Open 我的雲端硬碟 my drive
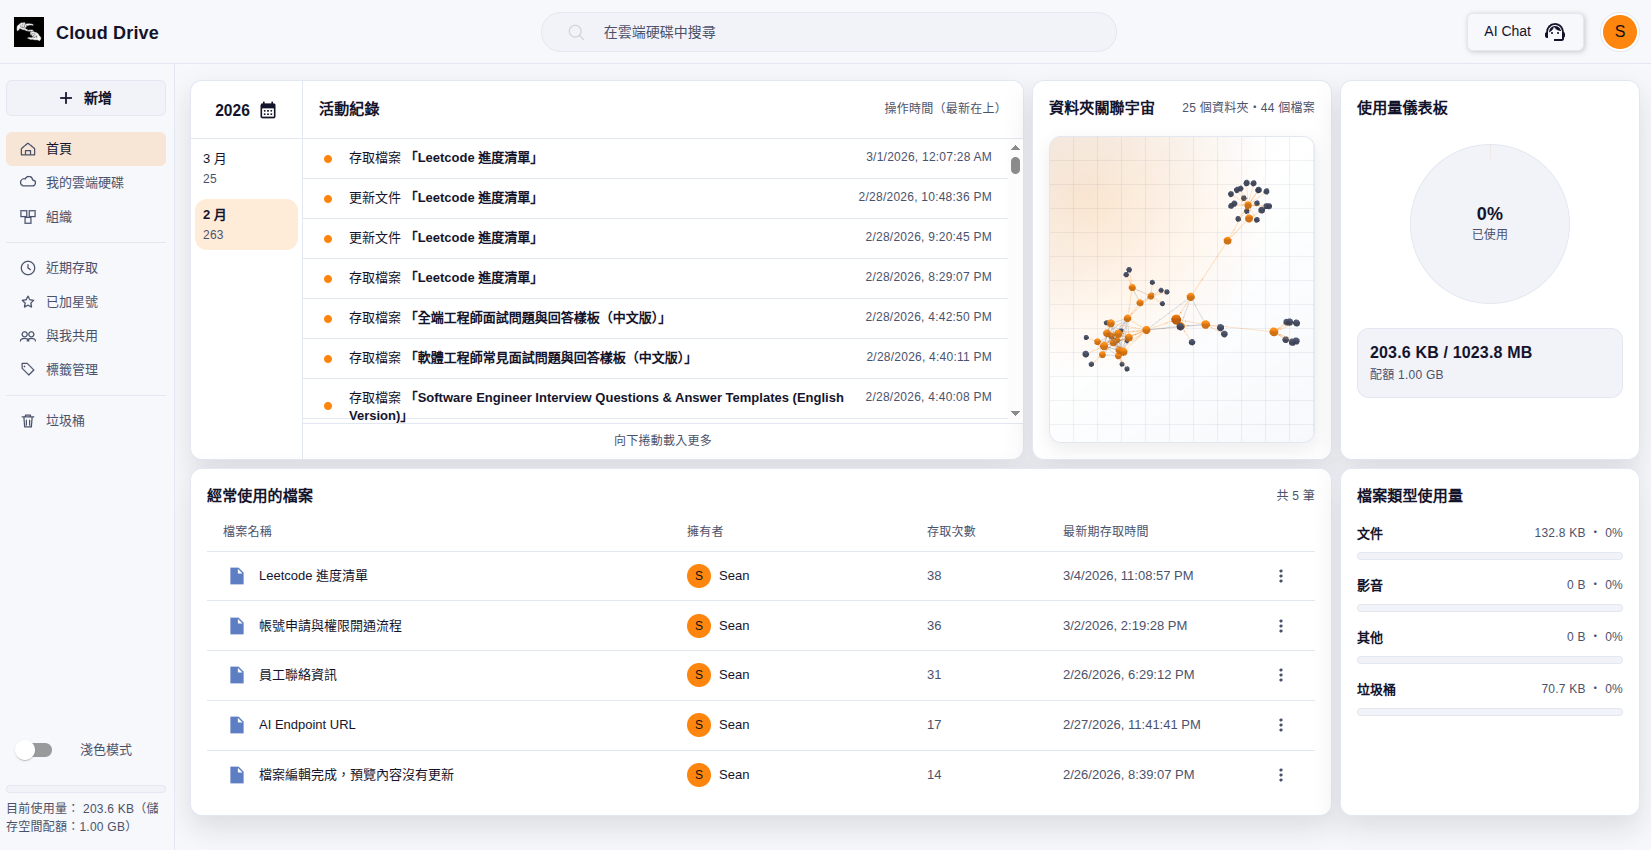The image size is (1651, 850). 86,183
